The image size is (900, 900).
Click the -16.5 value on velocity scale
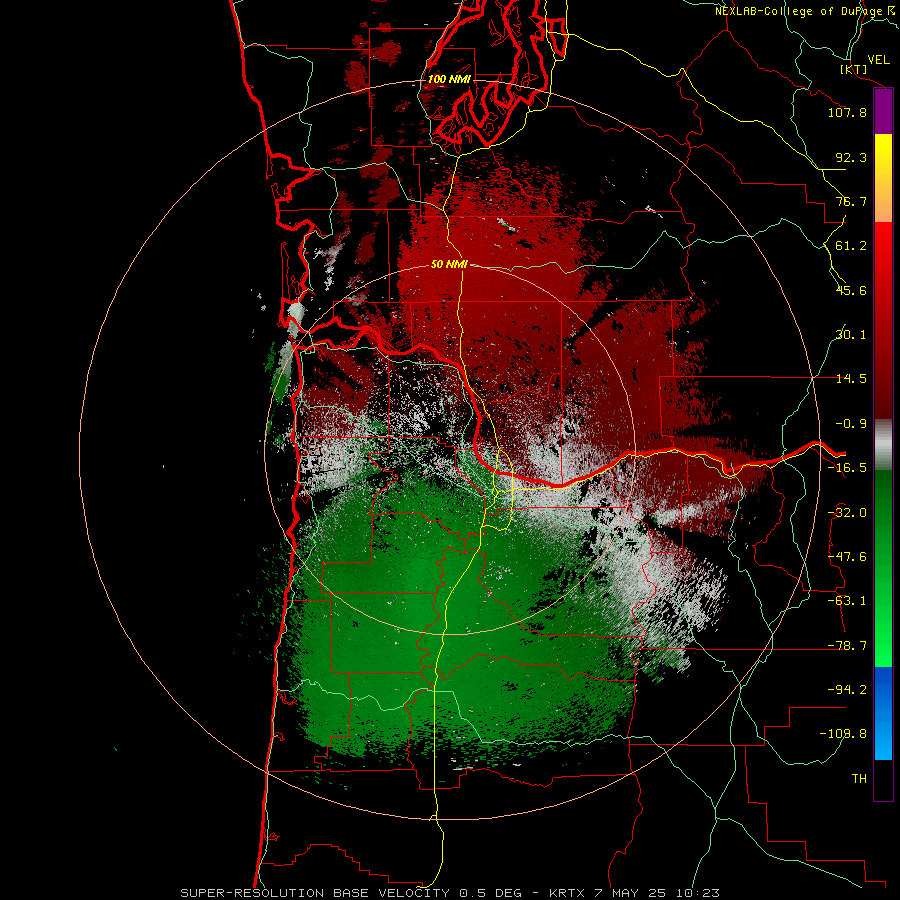[847, 468]
